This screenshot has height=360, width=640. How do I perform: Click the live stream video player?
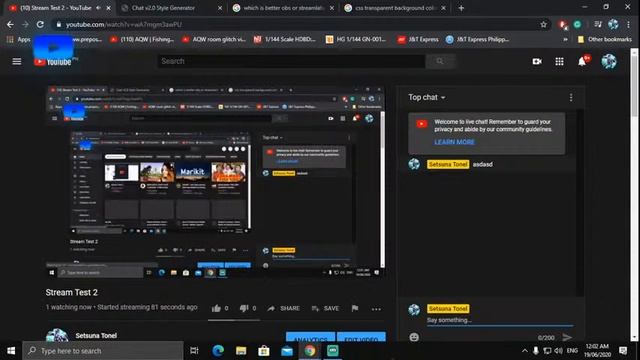pyautogui.click(x=216, y=182)
